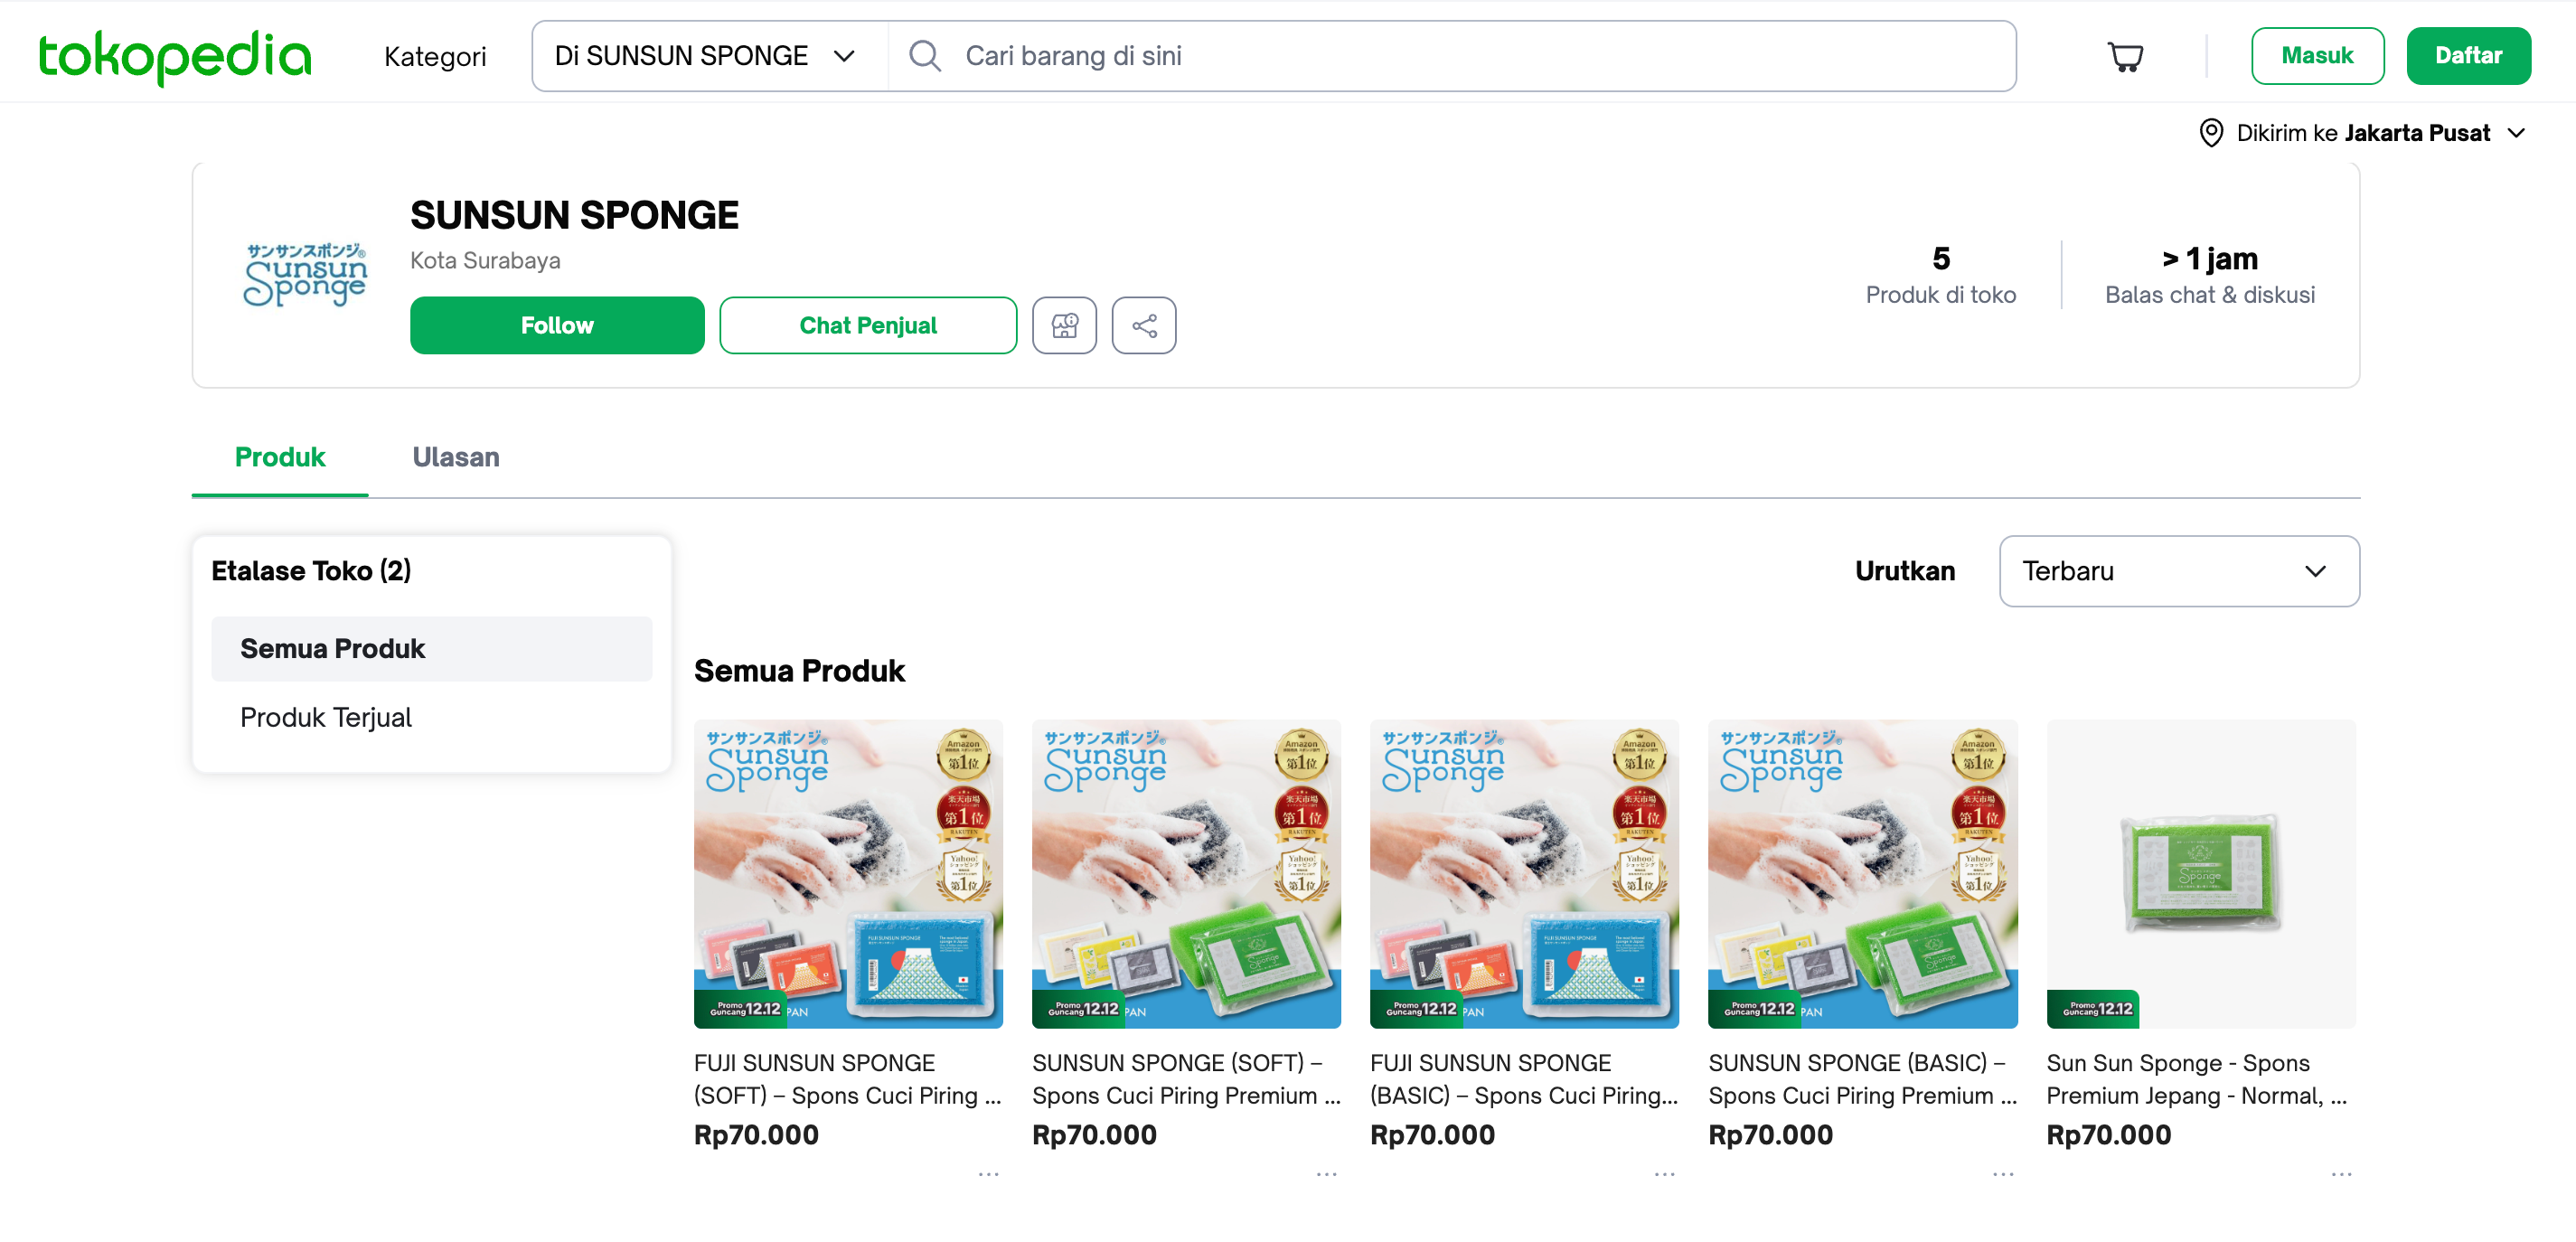Click the shopping cart icon

click(x=2124, y=56)
